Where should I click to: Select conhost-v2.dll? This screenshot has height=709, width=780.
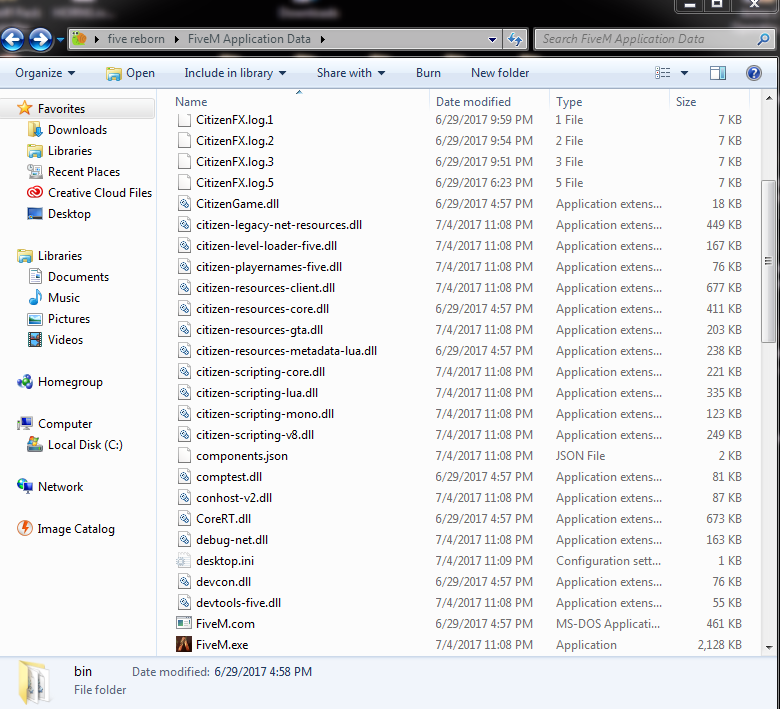[x=234, y=498]
